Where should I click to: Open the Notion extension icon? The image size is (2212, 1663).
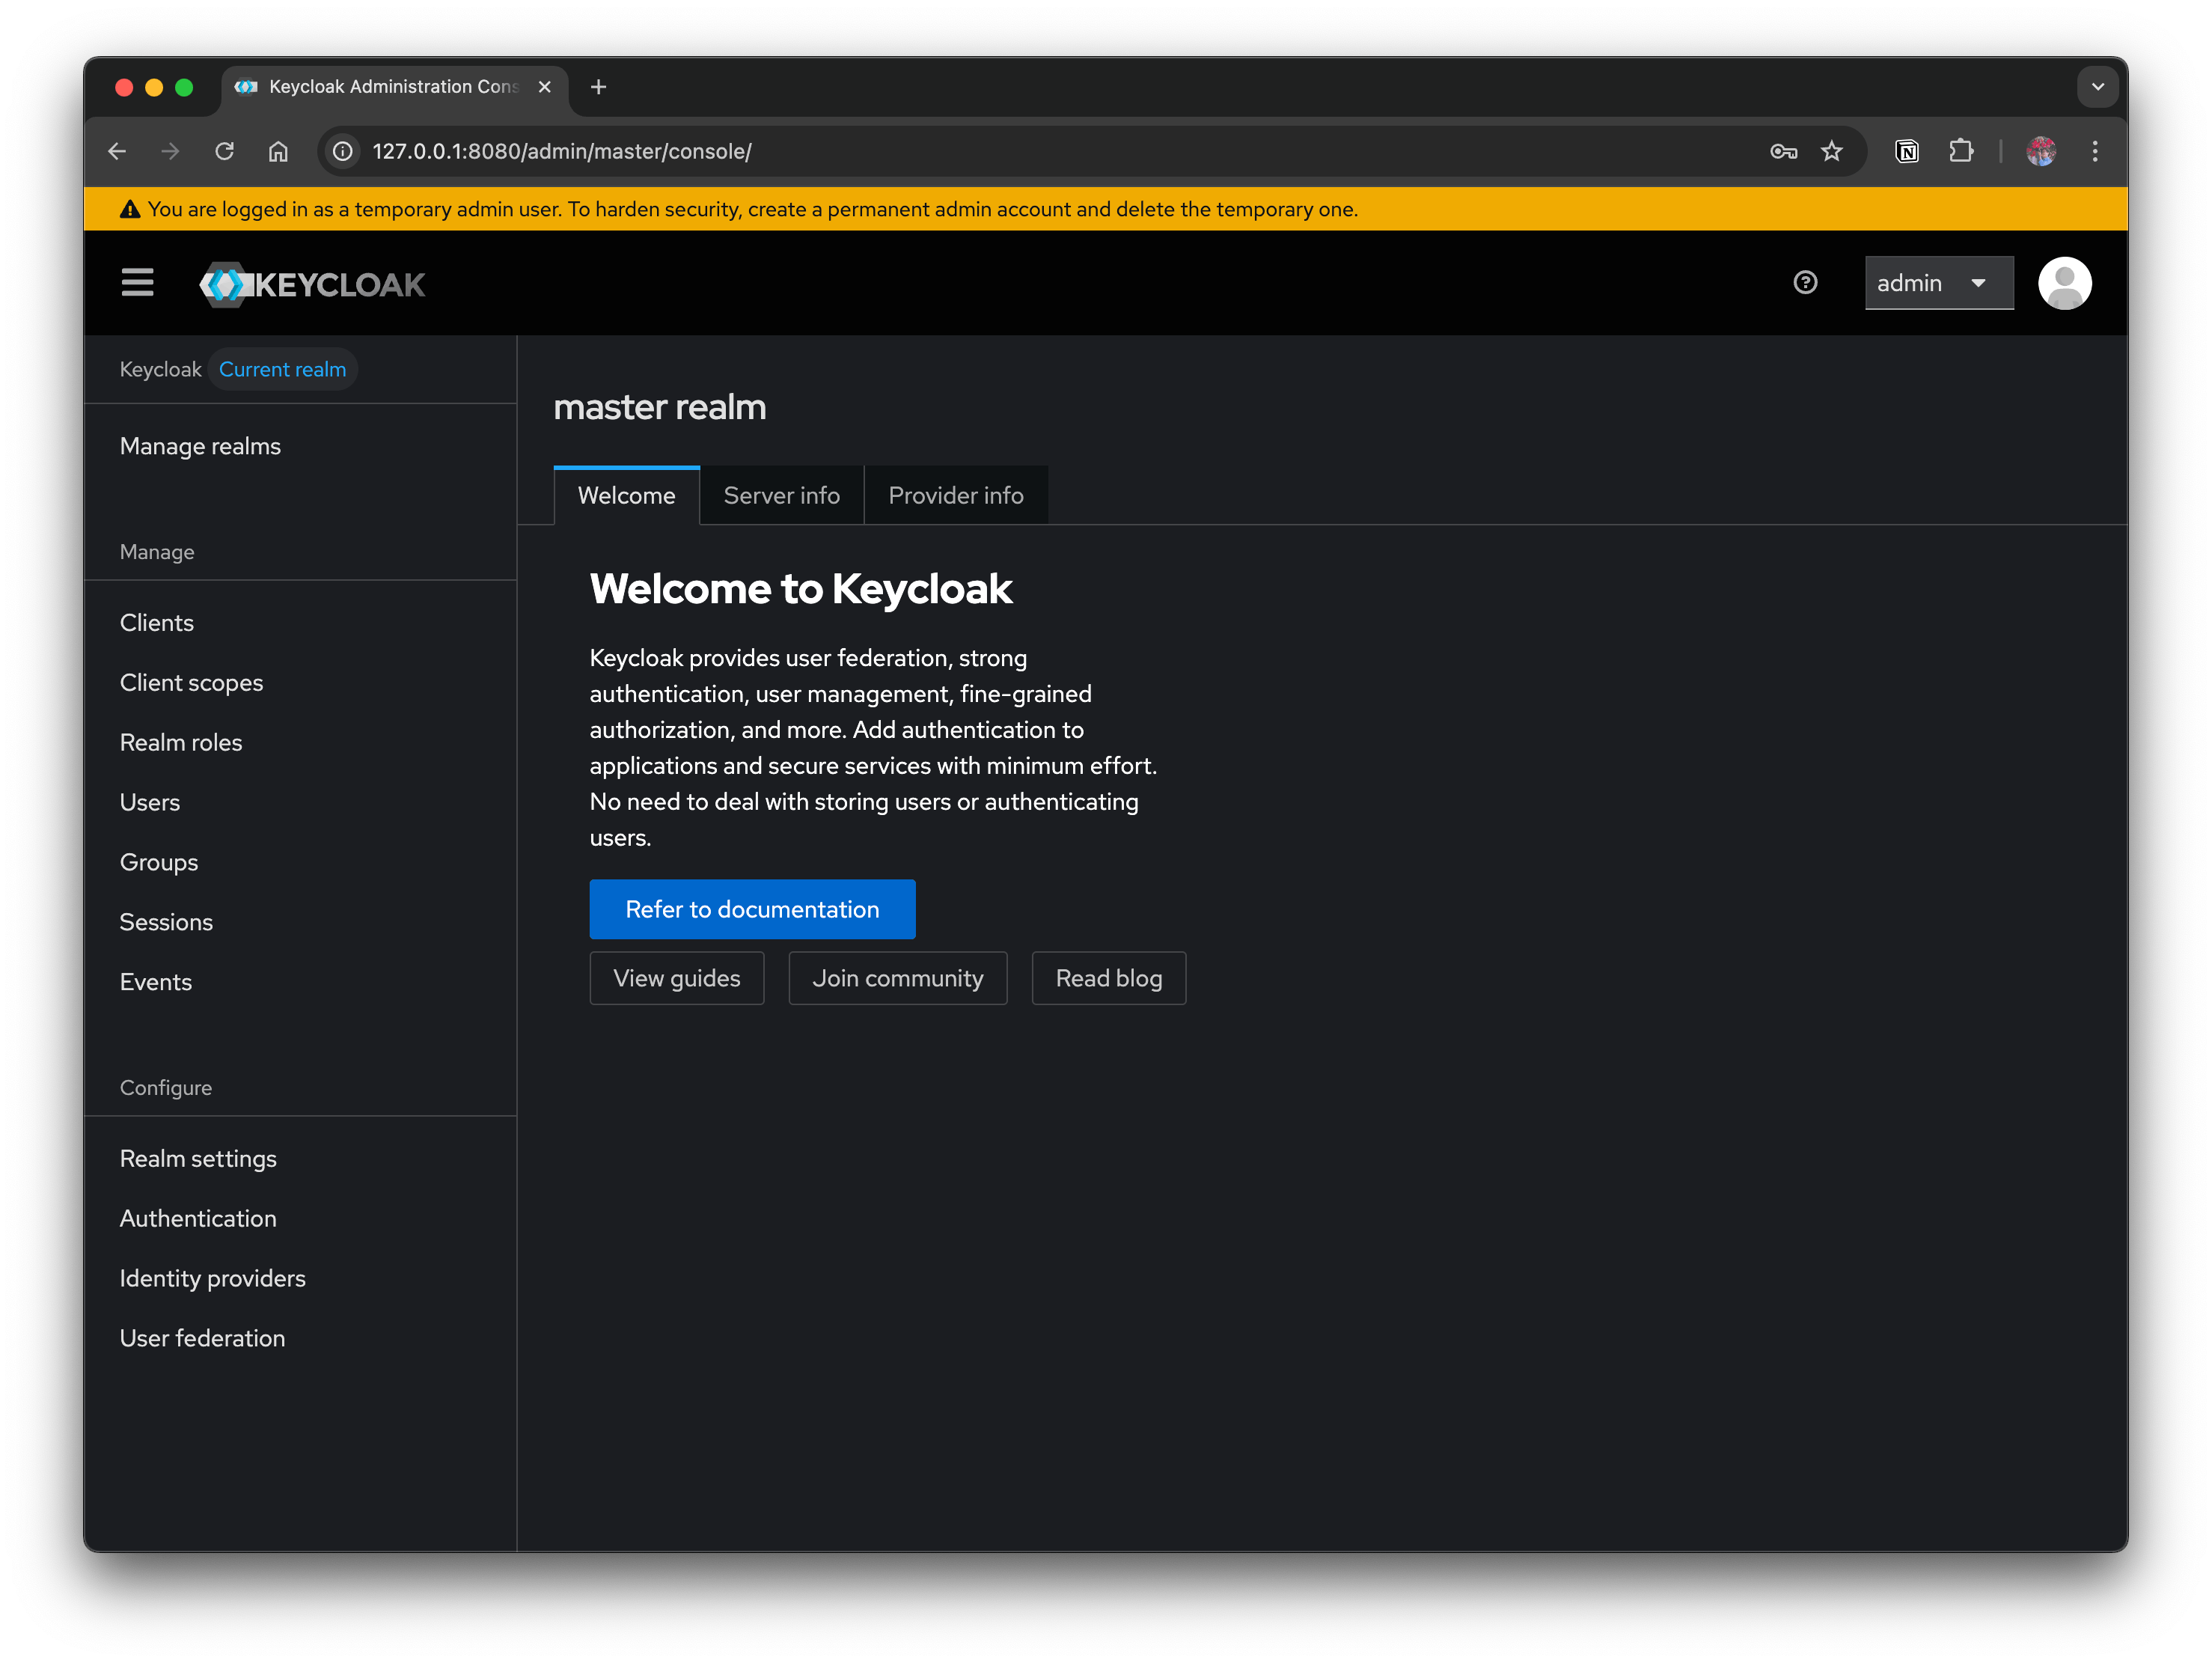point(1907,151)
